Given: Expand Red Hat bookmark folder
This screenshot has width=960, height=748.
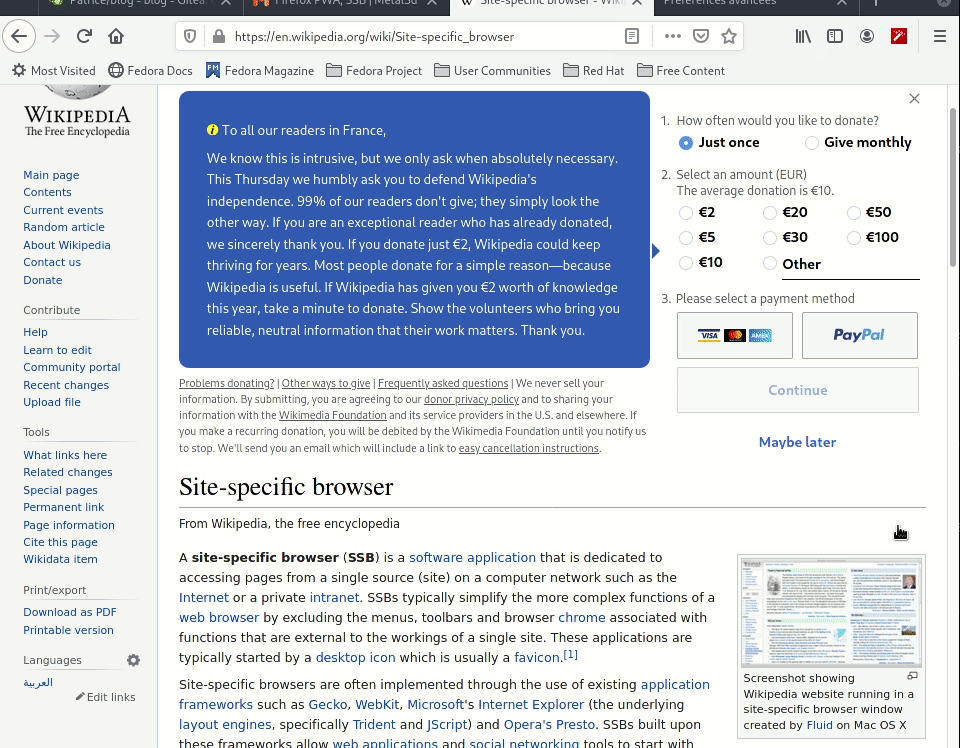Looking at the screenshot, I should pos(593,71).
